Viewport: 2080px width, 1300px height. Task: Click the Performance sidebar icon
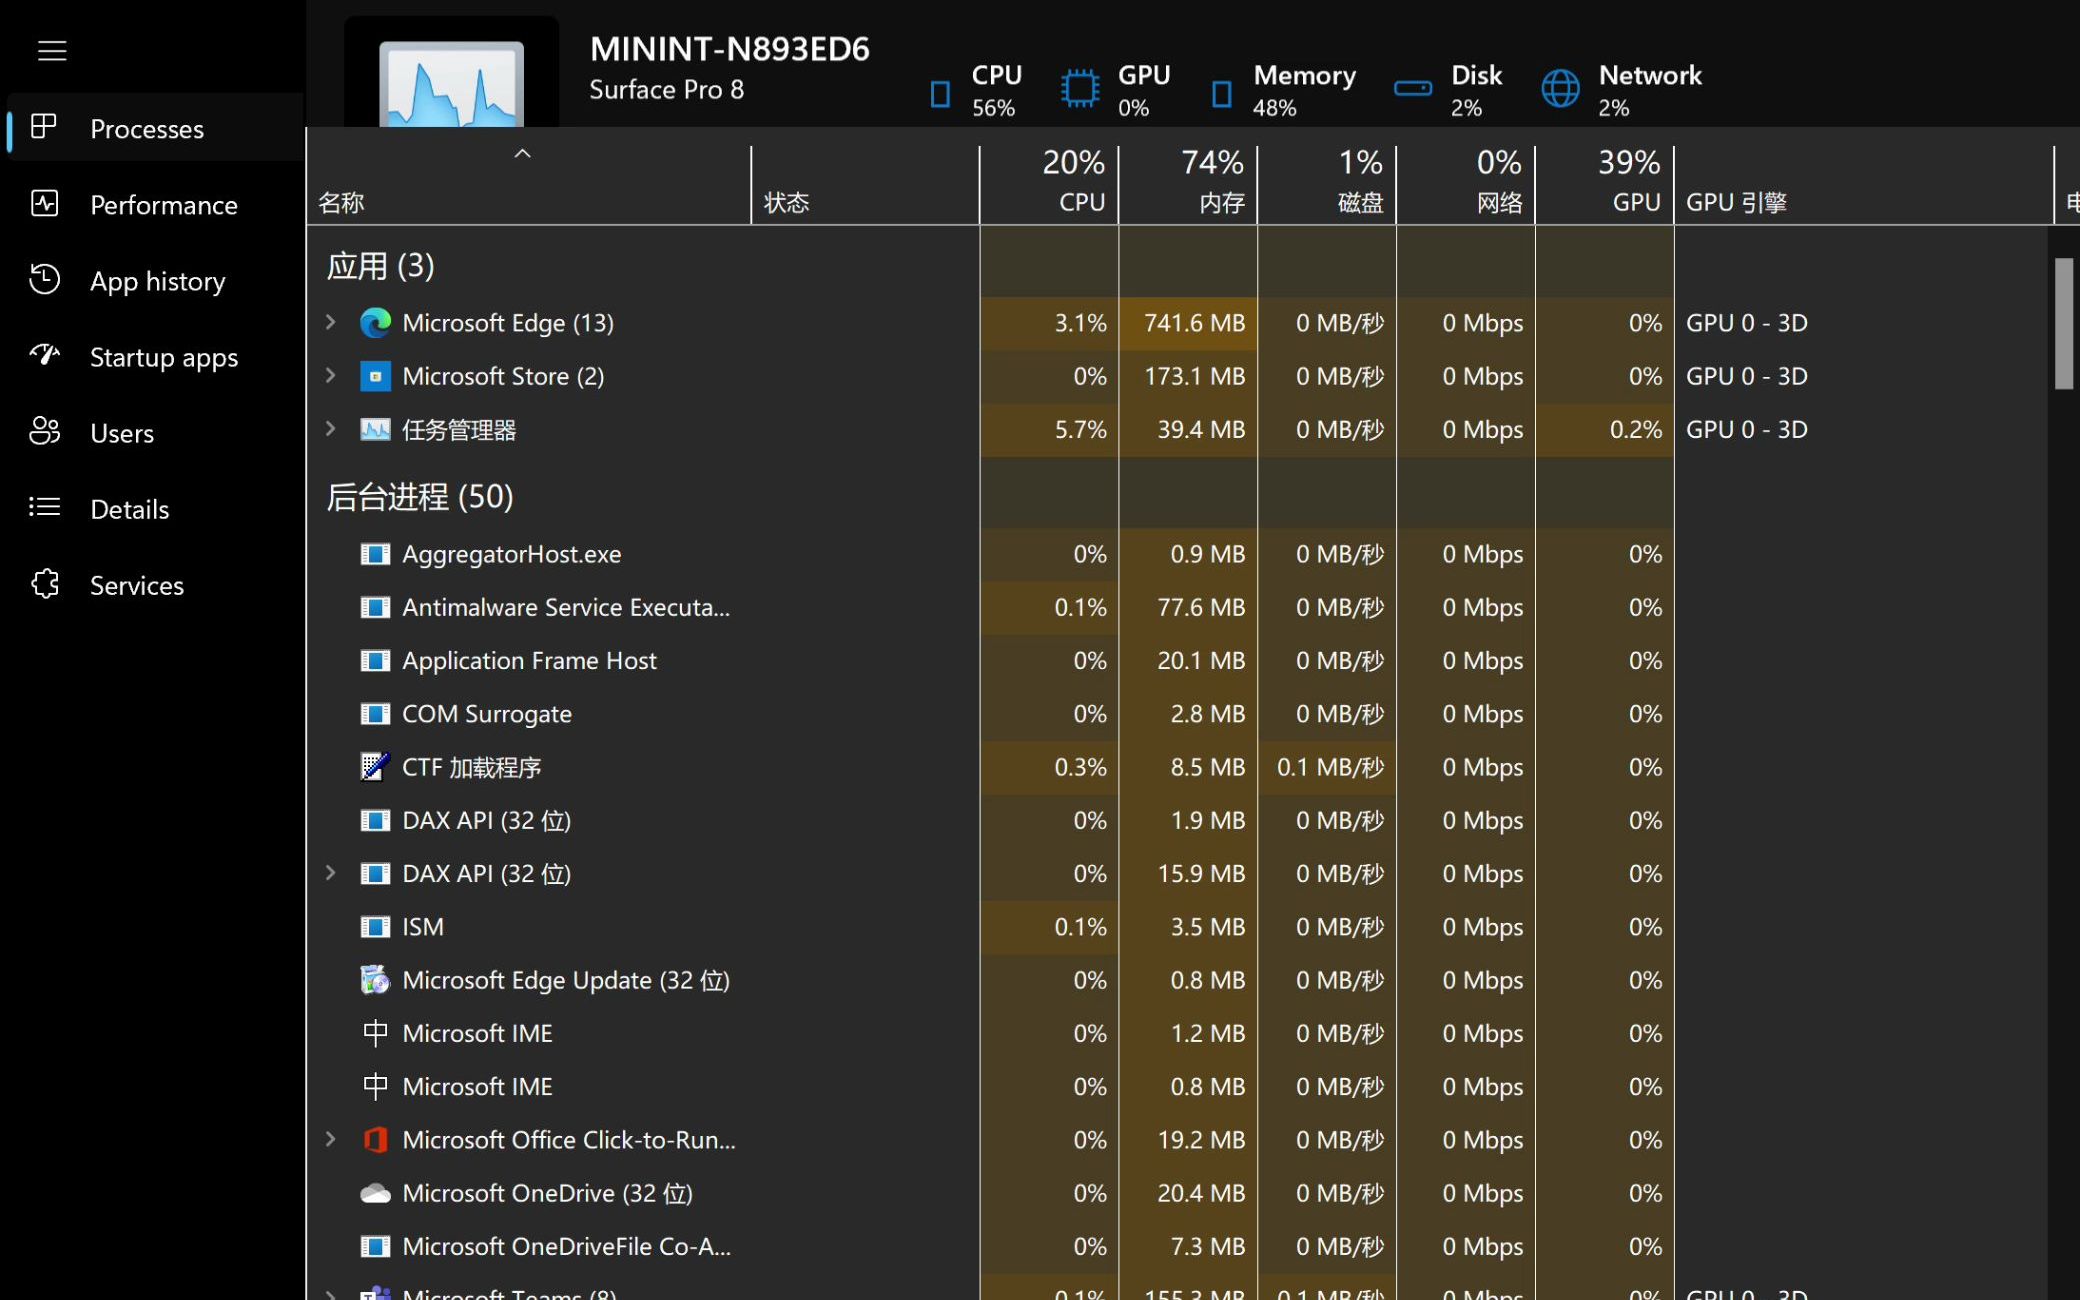[45, 204]
